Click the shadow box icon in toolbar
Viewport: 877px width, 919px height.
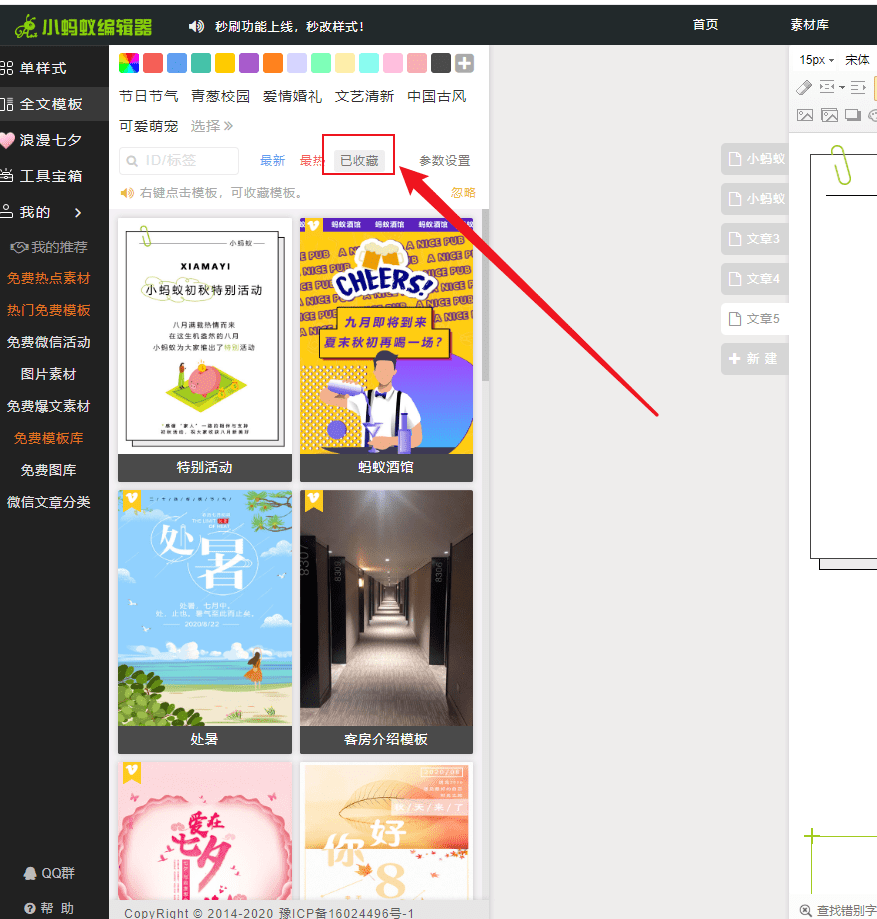click(x=853, y=115)
